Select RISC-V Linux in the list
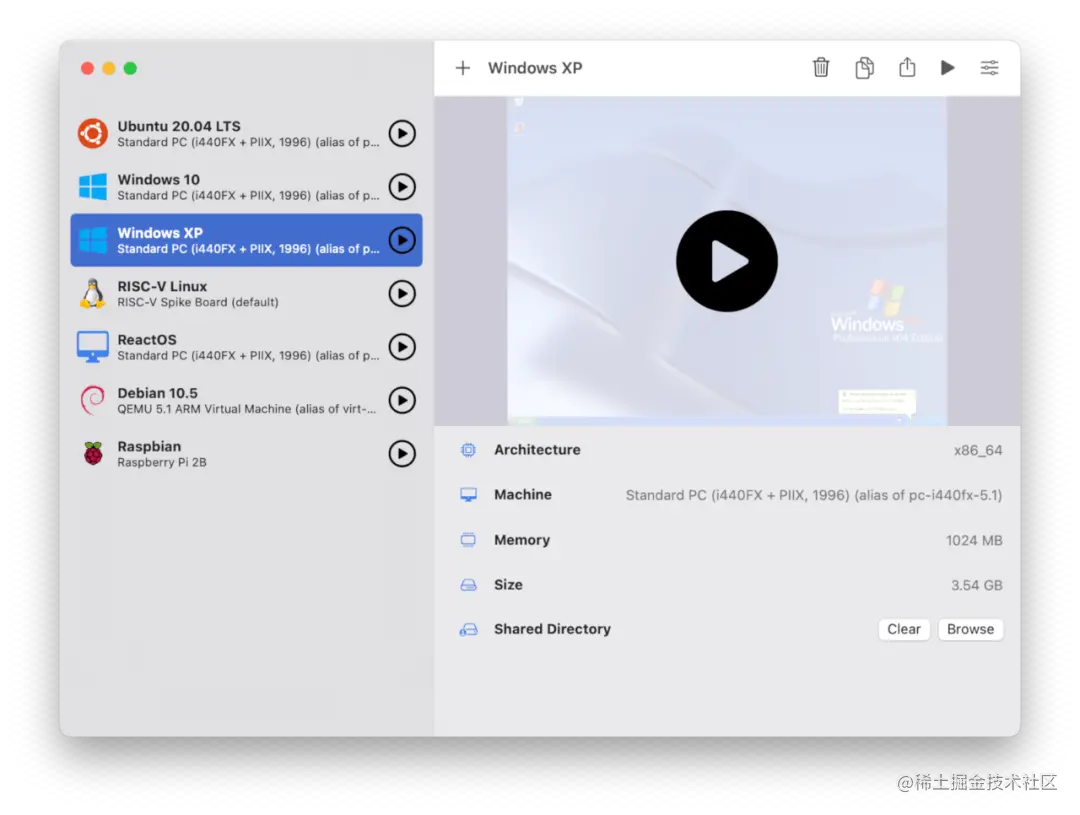 coord(247,293)
